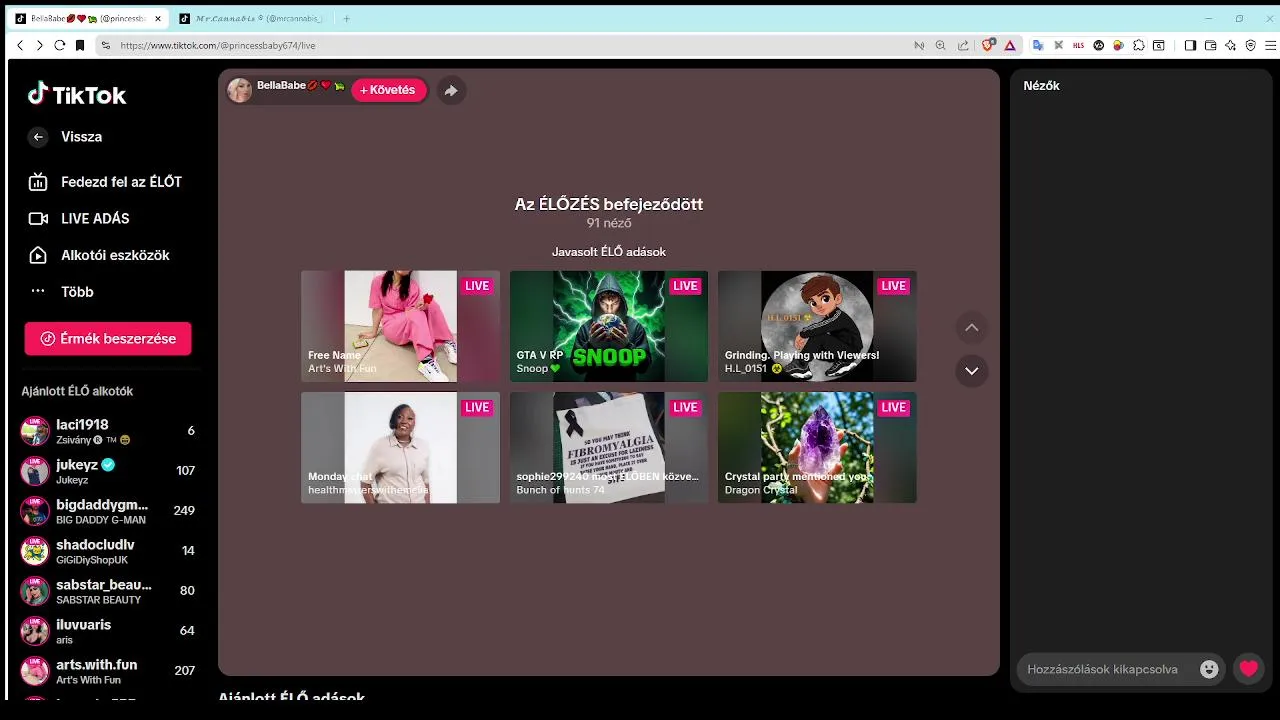Open Brave Shields lion icon
1280x720 pixels.
pyautogui.click(x=988, y=45)
